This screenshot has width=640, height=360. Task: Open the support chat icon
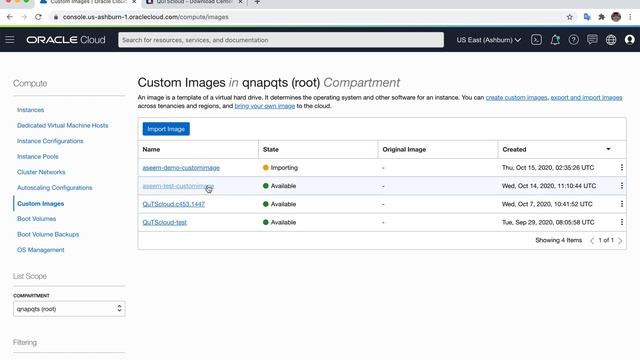(x=592, y=40)
